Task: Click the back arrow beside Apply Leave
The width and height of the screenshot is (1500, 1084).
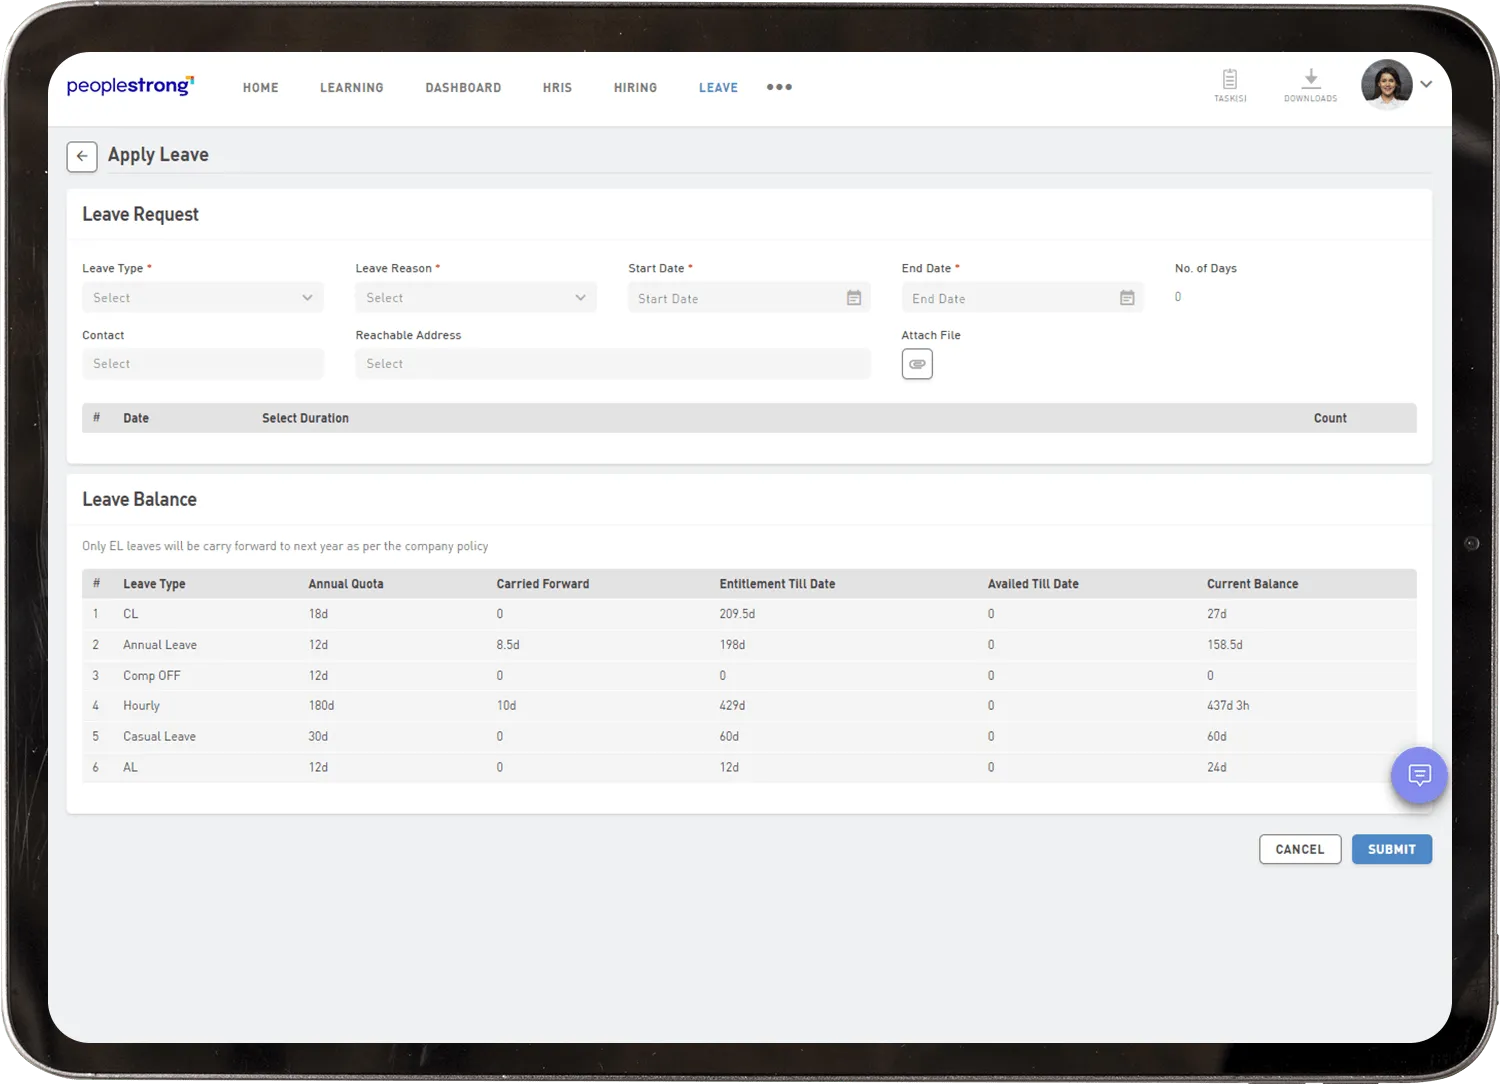Action: 82,156
